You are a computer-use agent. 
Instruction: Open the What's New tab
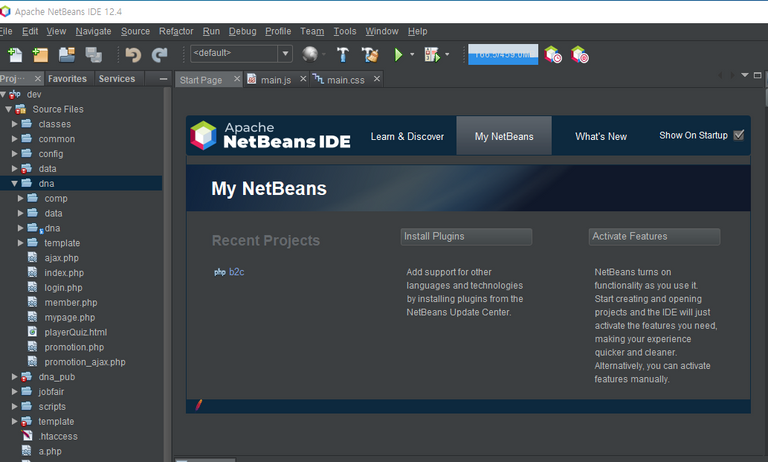pos(601,136)
